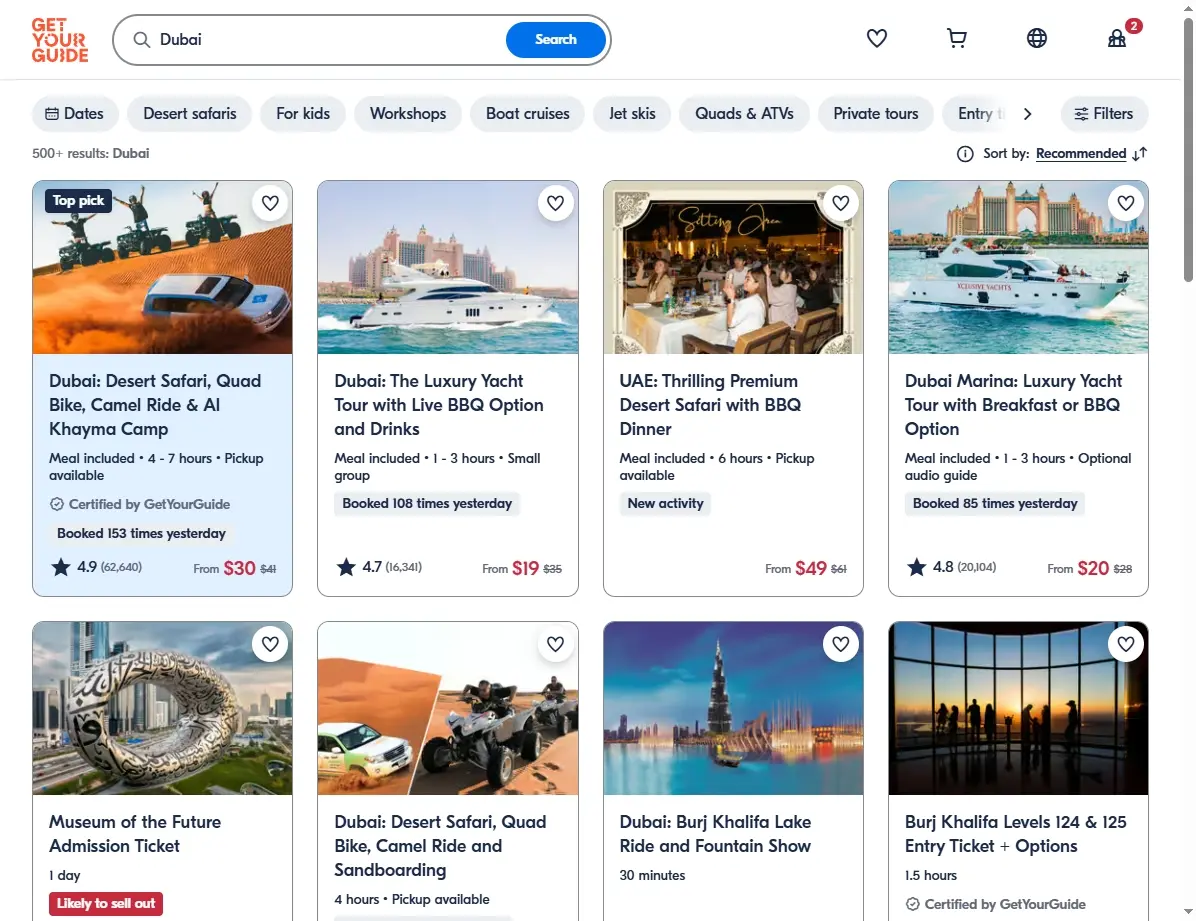Open the quad bike desert Top pick photo
The height and width of the screenshot is (921, 1196).
pyautogui.click(x=162, y=267)
